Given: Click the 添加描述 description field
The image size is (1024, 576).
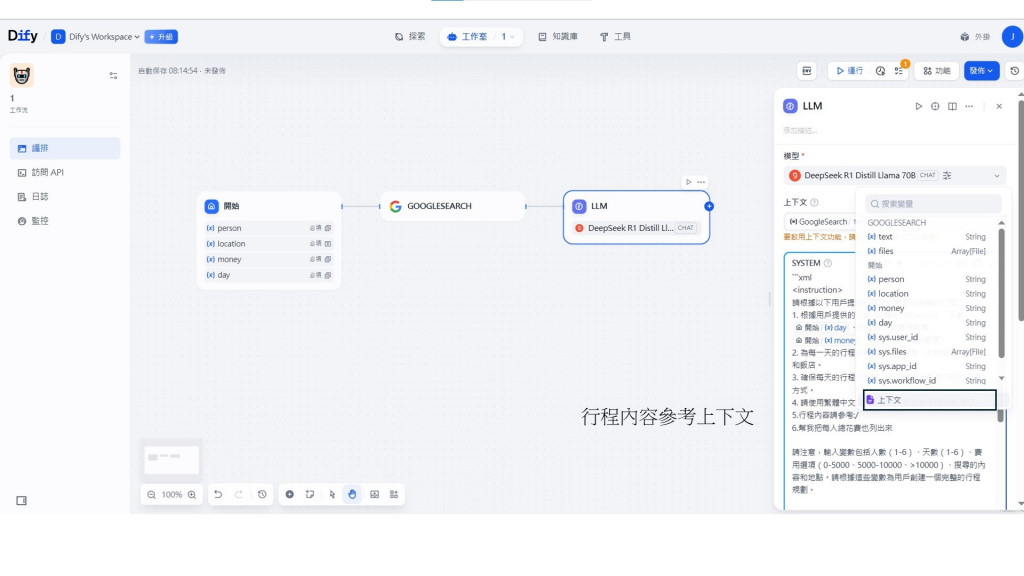Looking at the screenshot, I should point(800,131).
